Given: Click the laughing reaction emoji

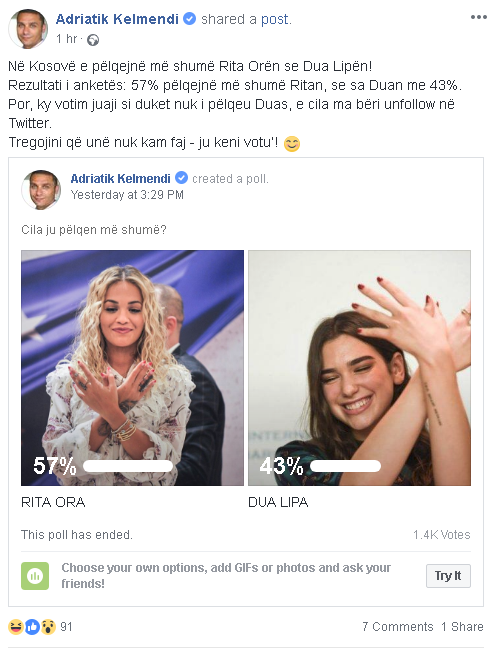Looking at the screenshot, I should point(16,627).
